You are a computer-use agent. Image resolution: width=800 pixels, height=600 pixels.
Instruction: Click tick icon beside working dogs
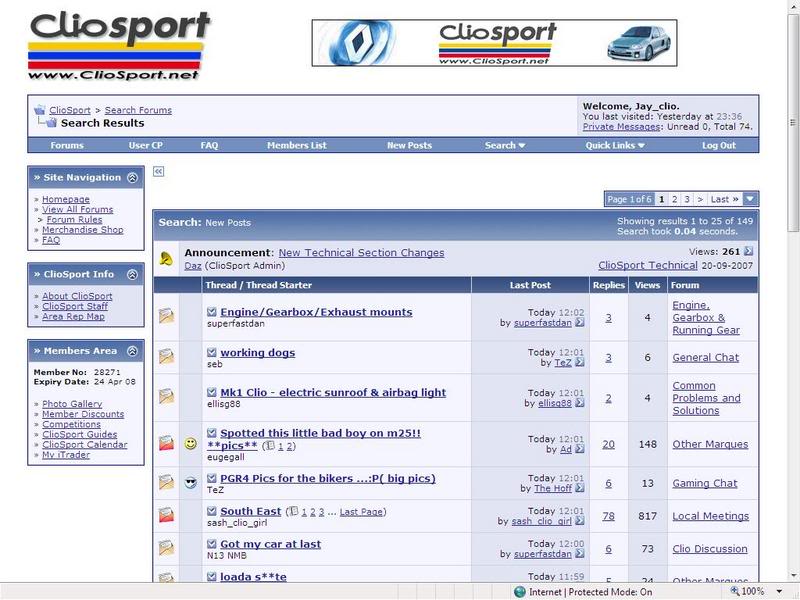point(212,352)
